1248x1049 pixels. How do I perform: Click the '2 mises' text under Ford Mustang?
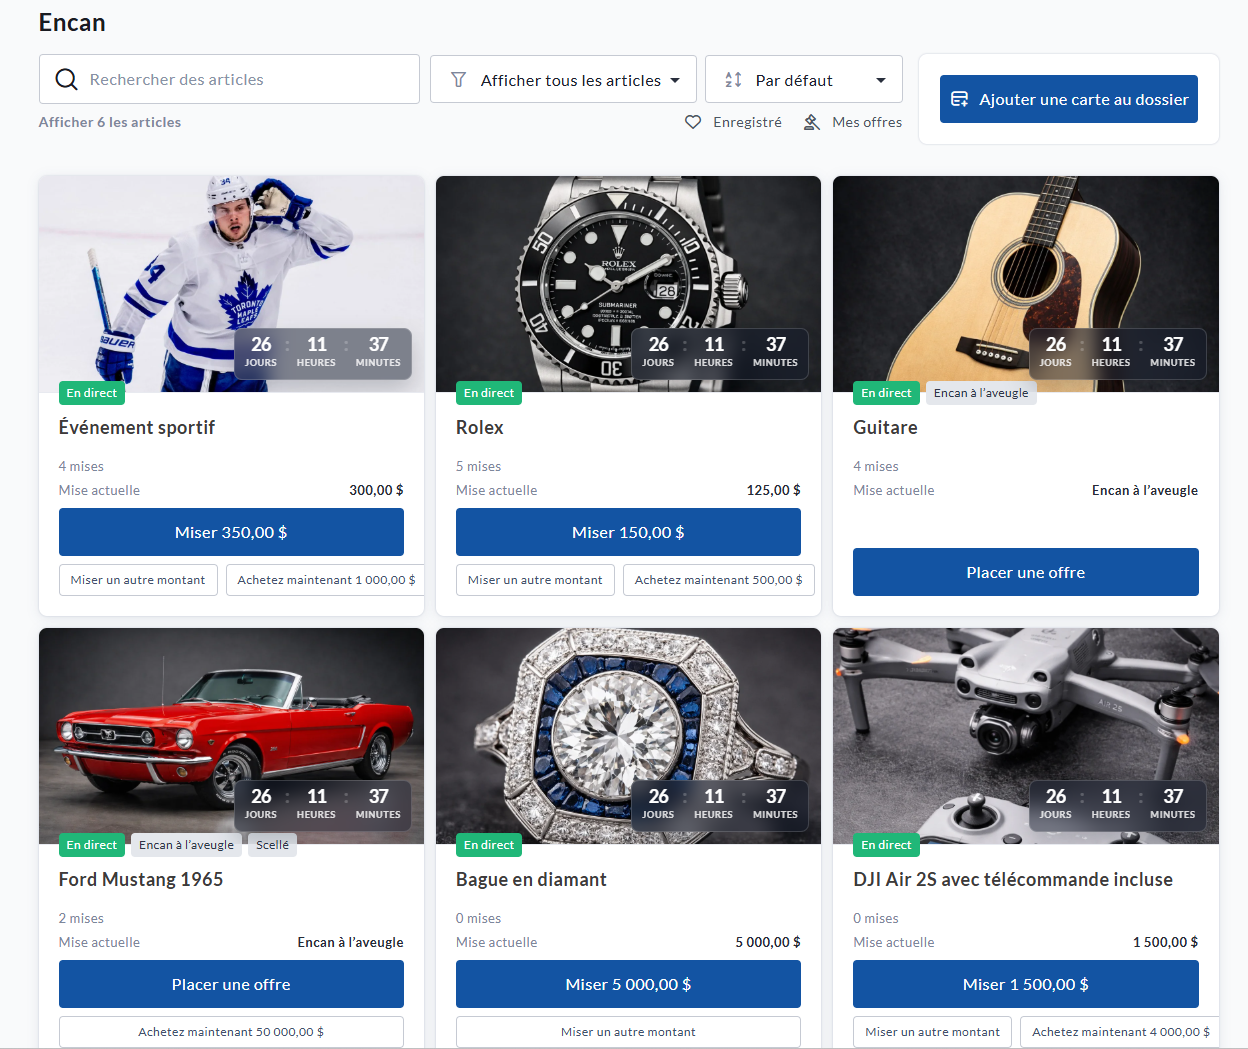tap(81, 918)
